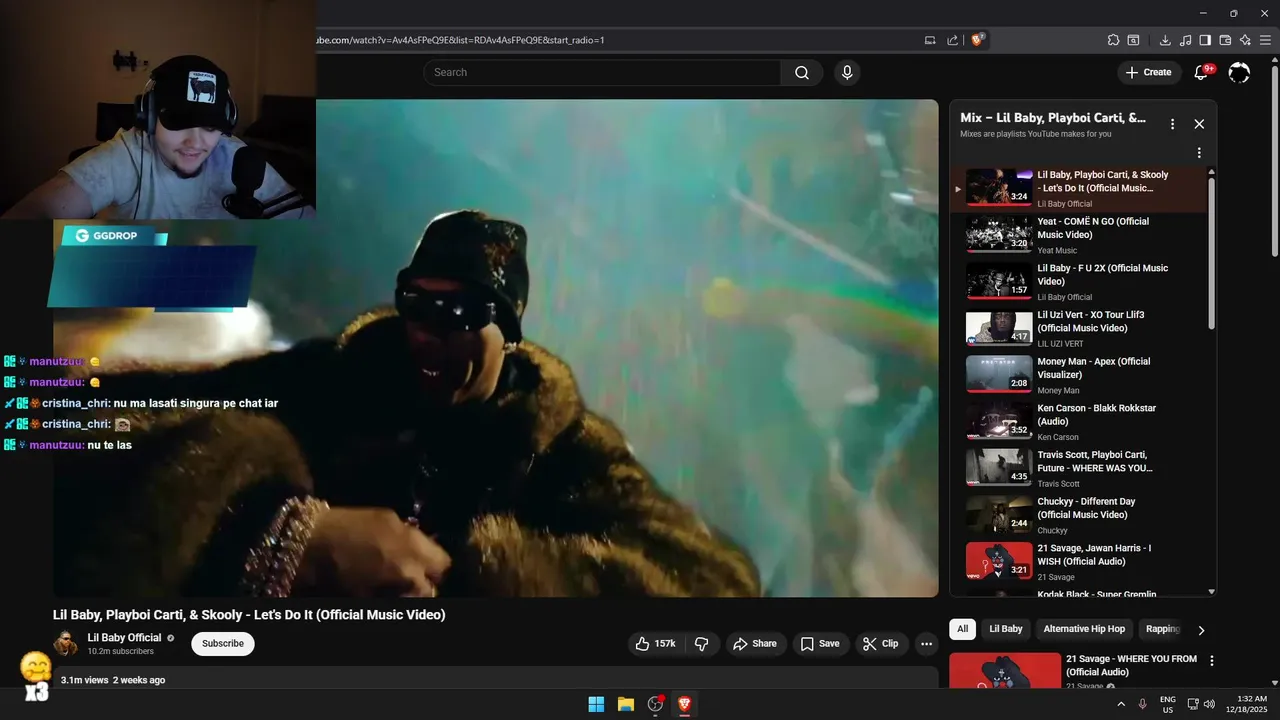Play Travis Scott WHERE WAS YOU
Screen dimensions: 1280x720
[x=1080, y=468]
